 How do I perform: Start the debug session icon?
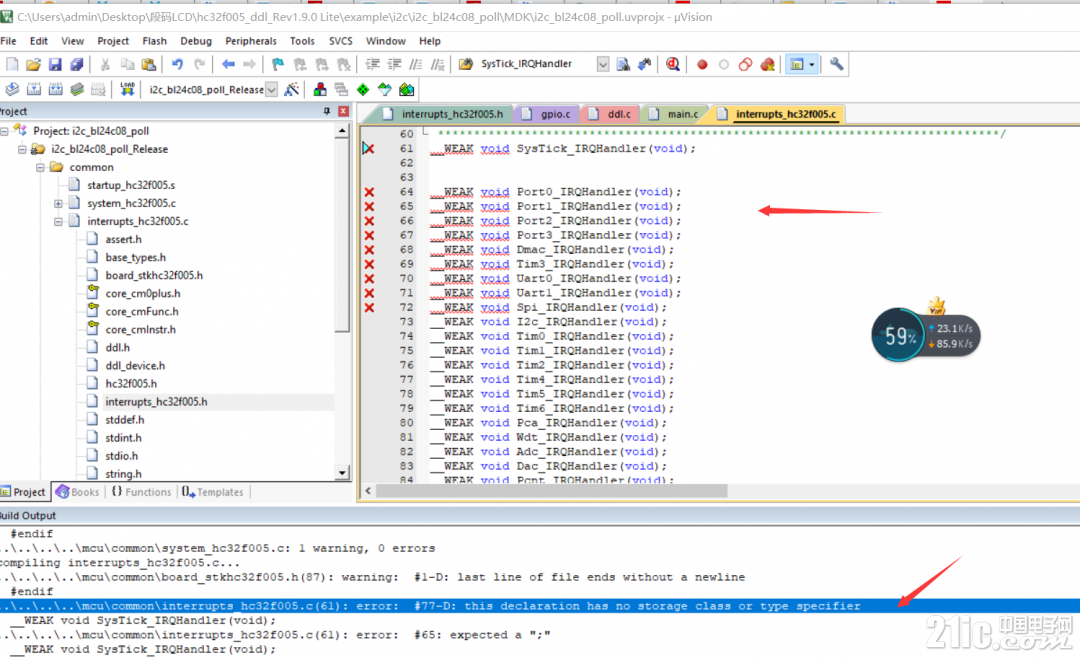click(673, 64)
